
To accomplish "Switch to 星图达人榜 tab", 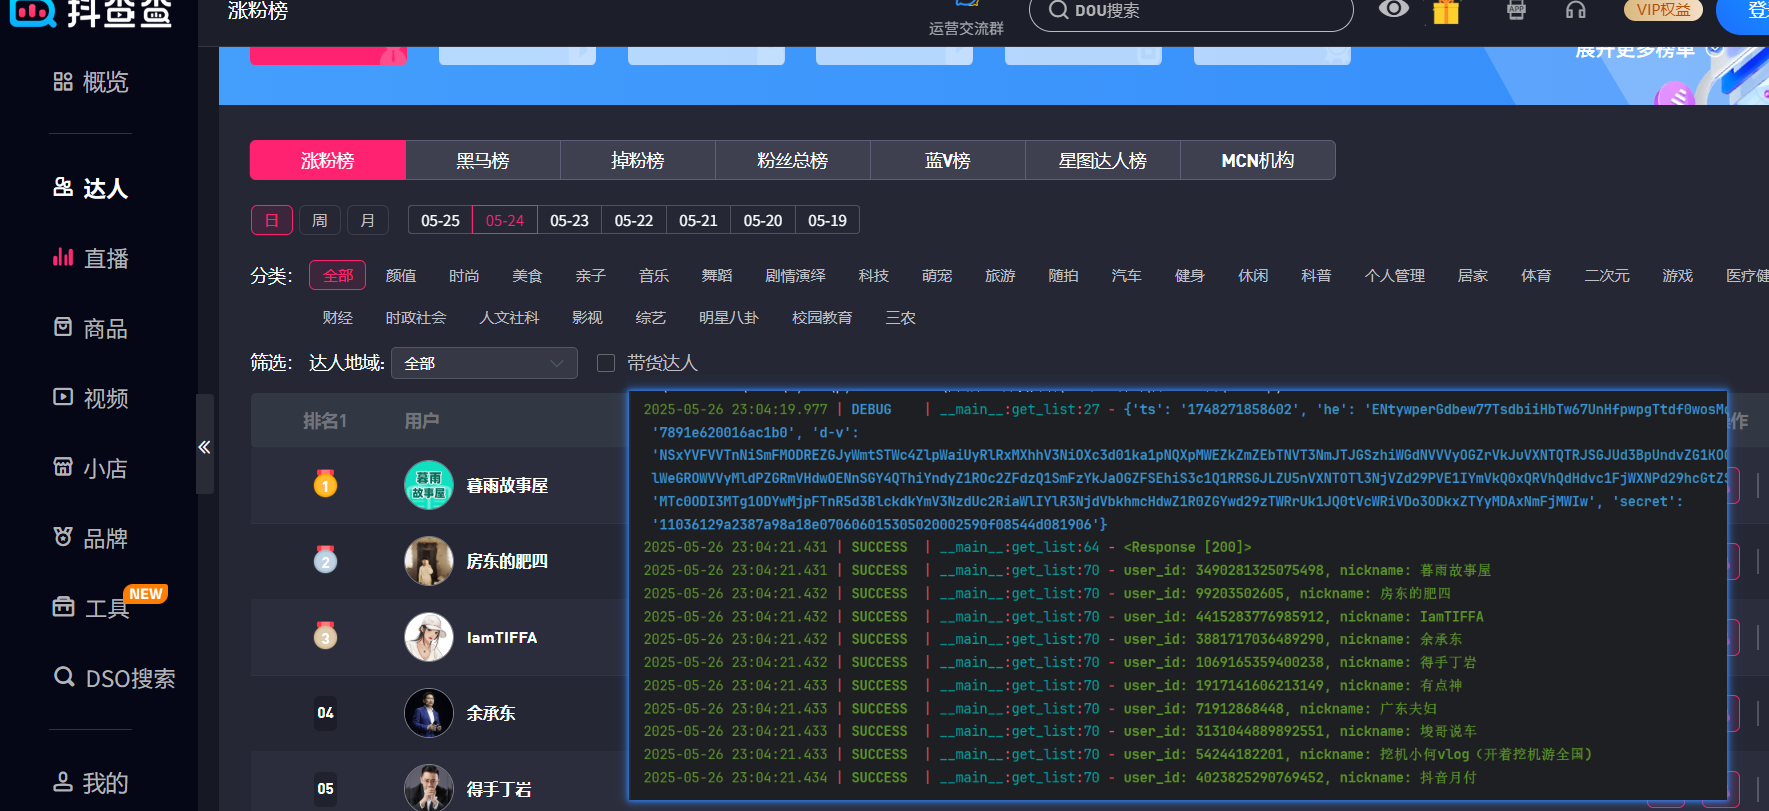I will coord(1103,160).
